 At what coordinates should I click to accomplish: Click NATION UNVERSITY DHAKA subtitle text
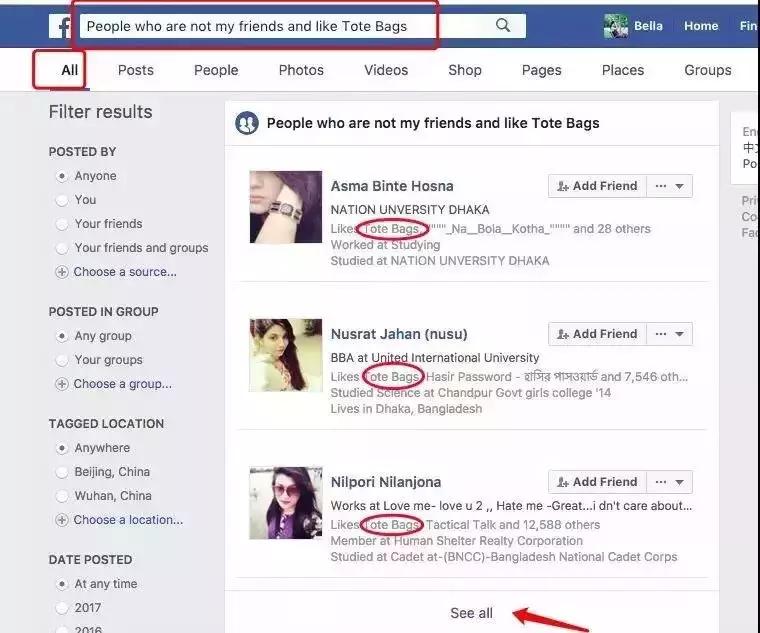[410, 210]
